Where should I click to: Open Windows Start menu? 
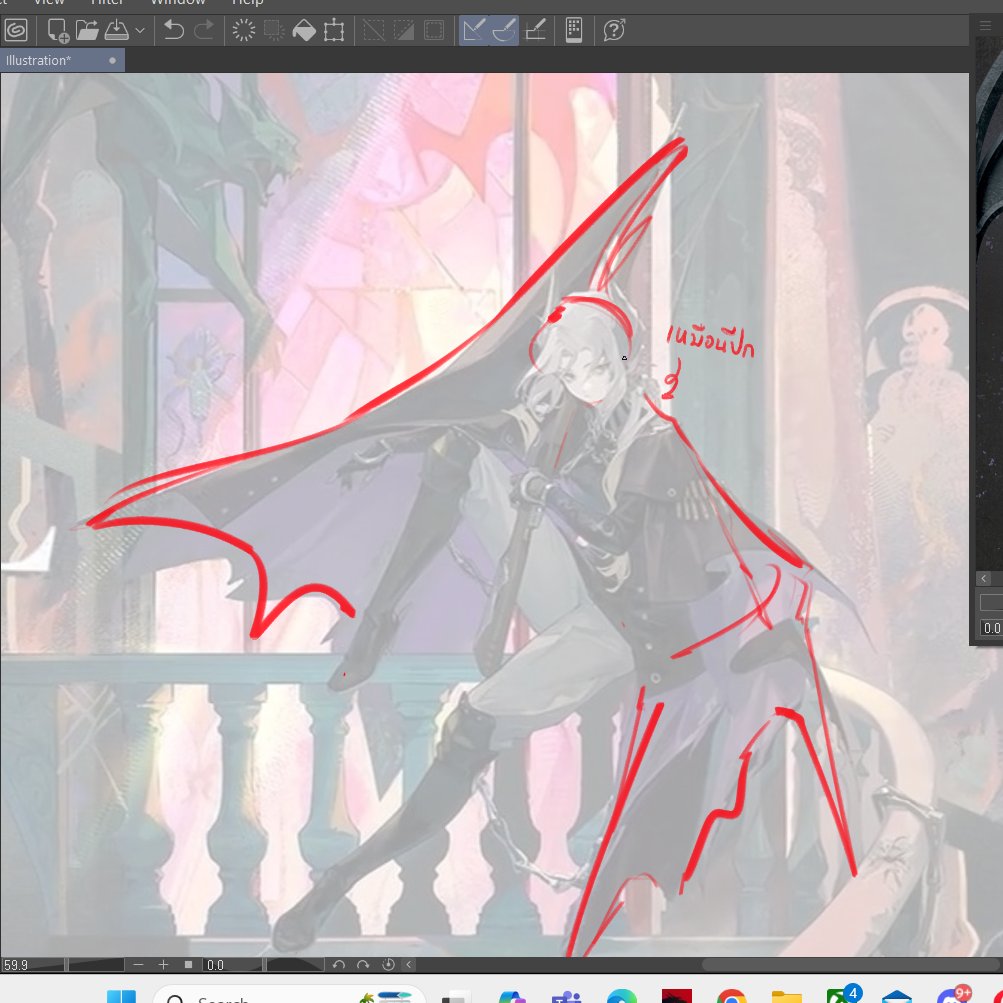(x=121, y=997)
